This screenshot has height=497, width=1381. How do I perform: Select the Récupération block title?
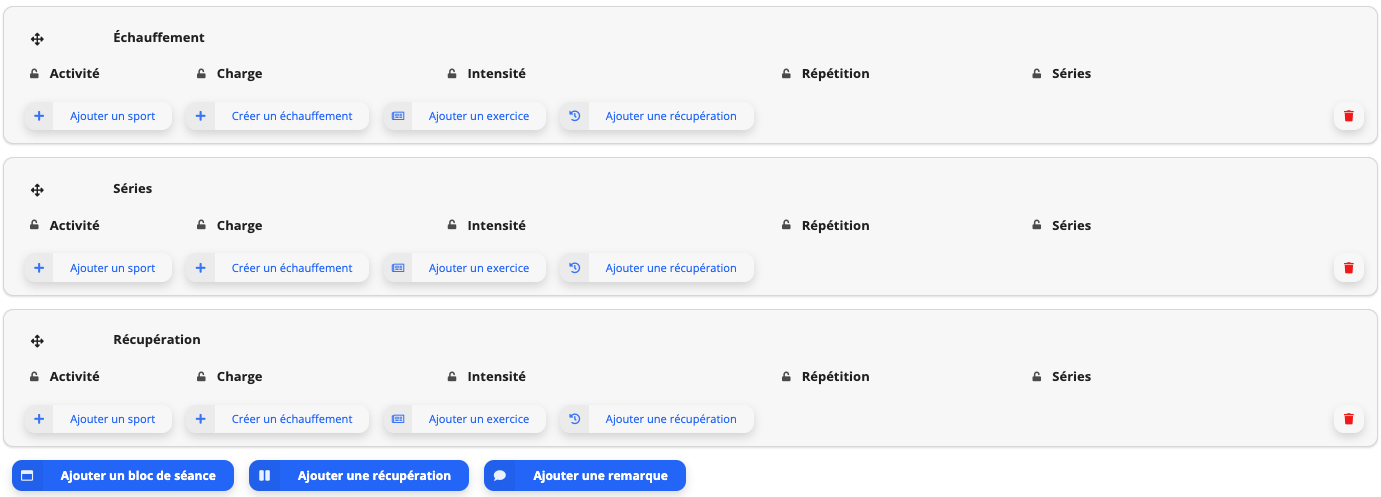point(157,340)
